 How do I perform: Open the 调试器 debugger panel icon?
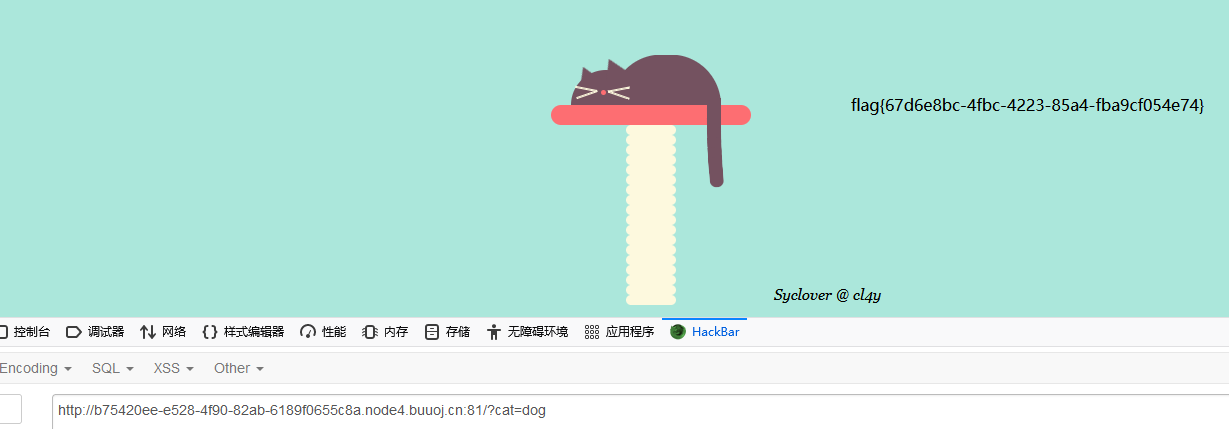pyautogui.click(x=73, y=332)
